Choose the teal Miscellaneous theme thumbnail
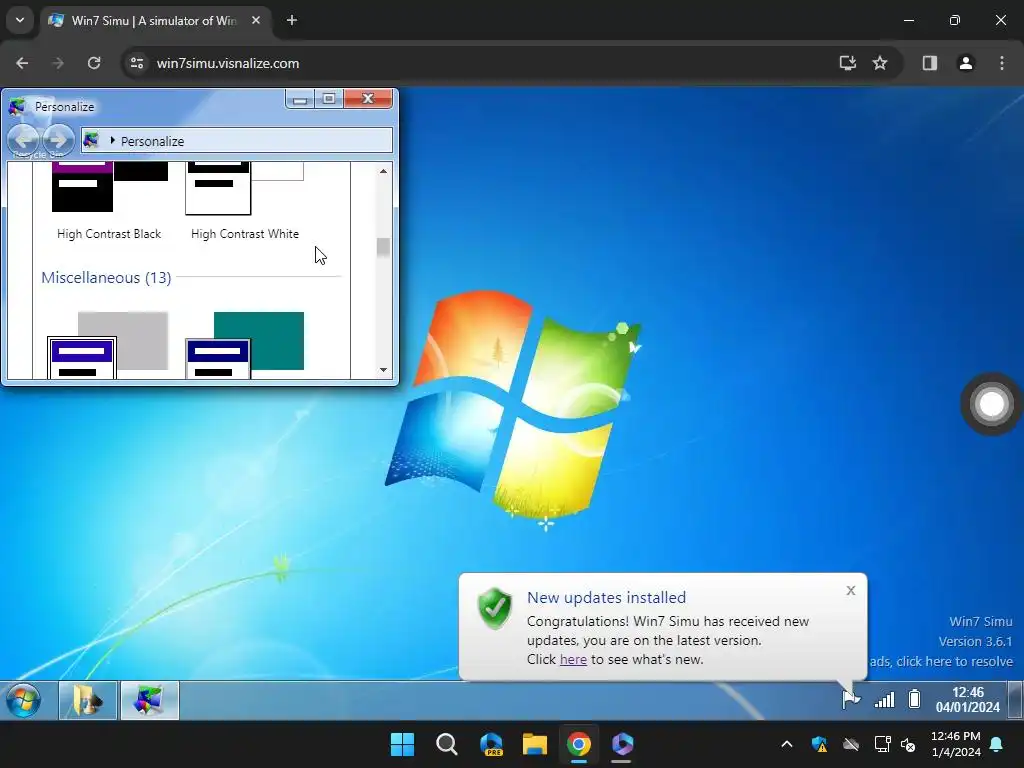The image size is (1024, 768). (x=245, y=345)
